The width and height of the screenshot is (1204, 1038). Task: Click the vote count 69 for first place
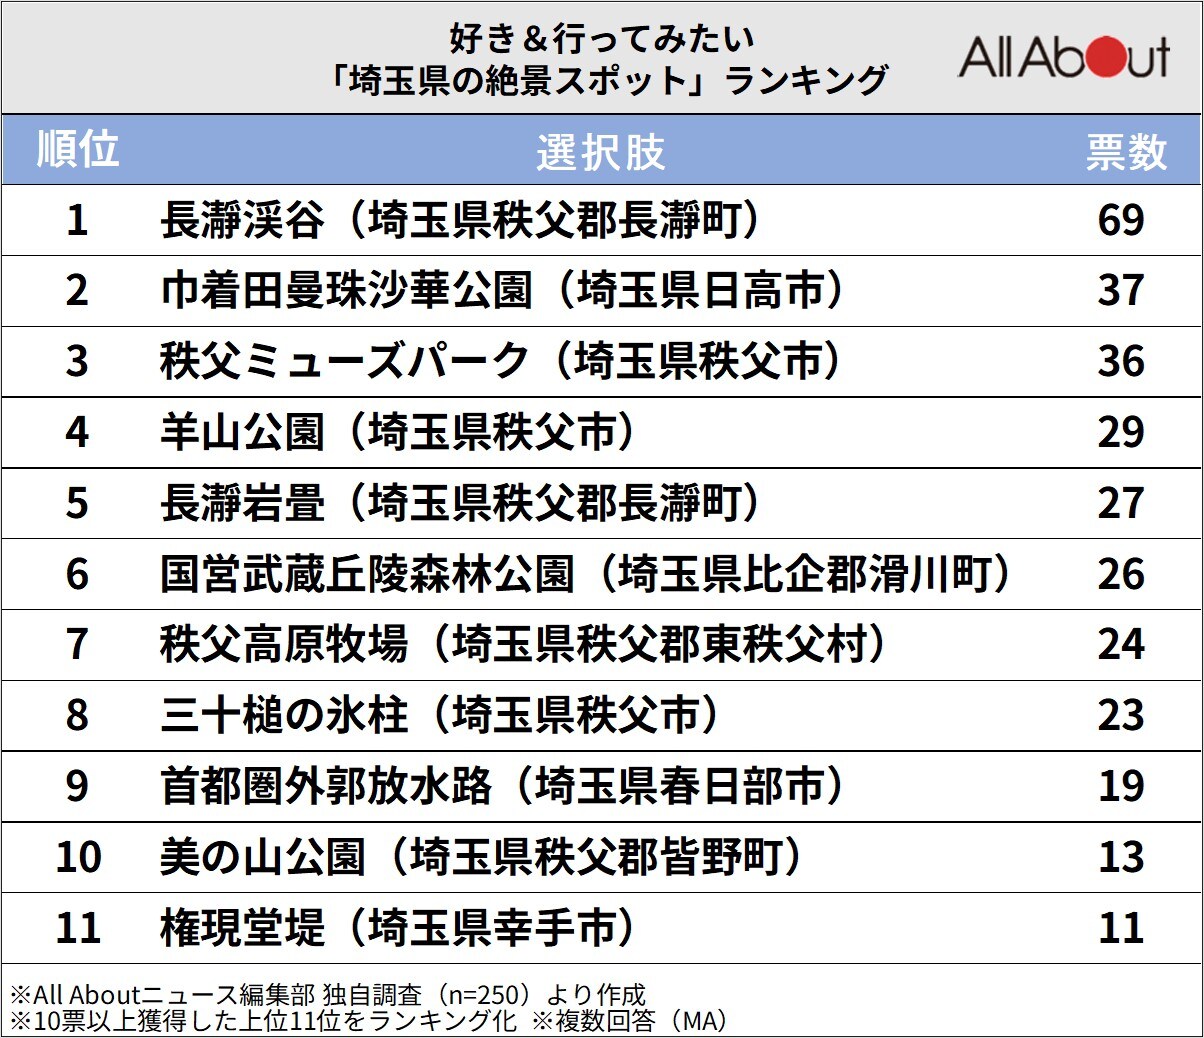click(x=1122, y=220)
